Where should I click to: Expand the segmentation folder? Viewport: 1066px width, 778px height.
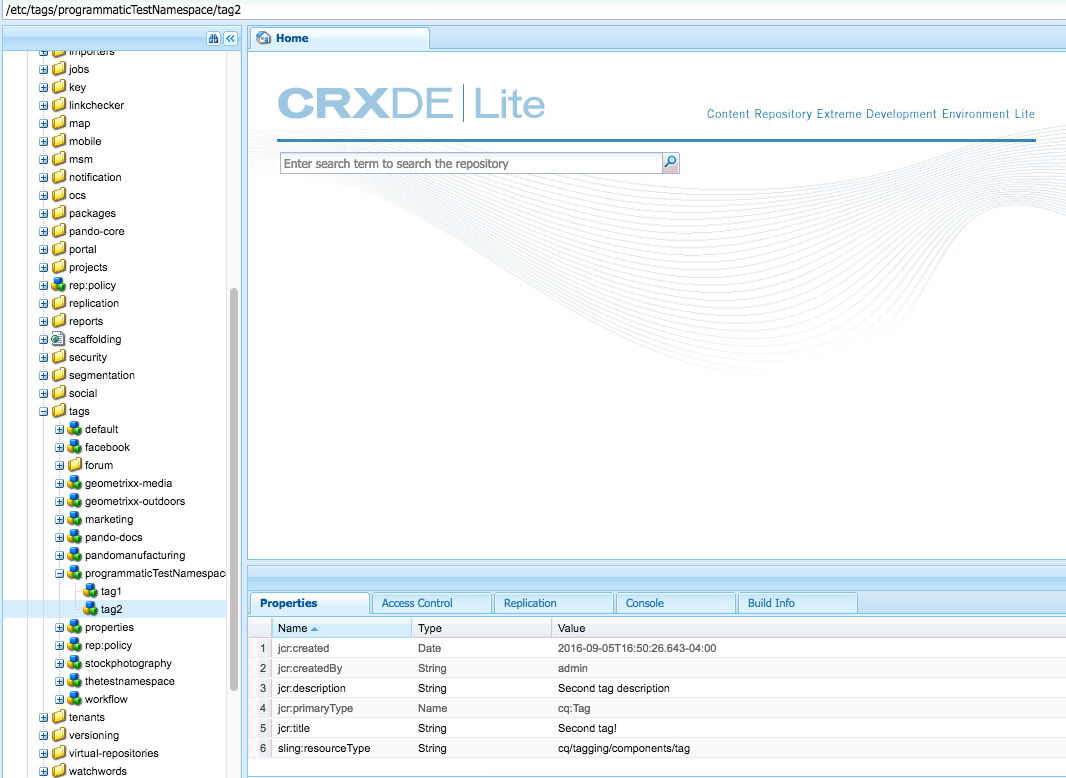(x=44, y=375)
